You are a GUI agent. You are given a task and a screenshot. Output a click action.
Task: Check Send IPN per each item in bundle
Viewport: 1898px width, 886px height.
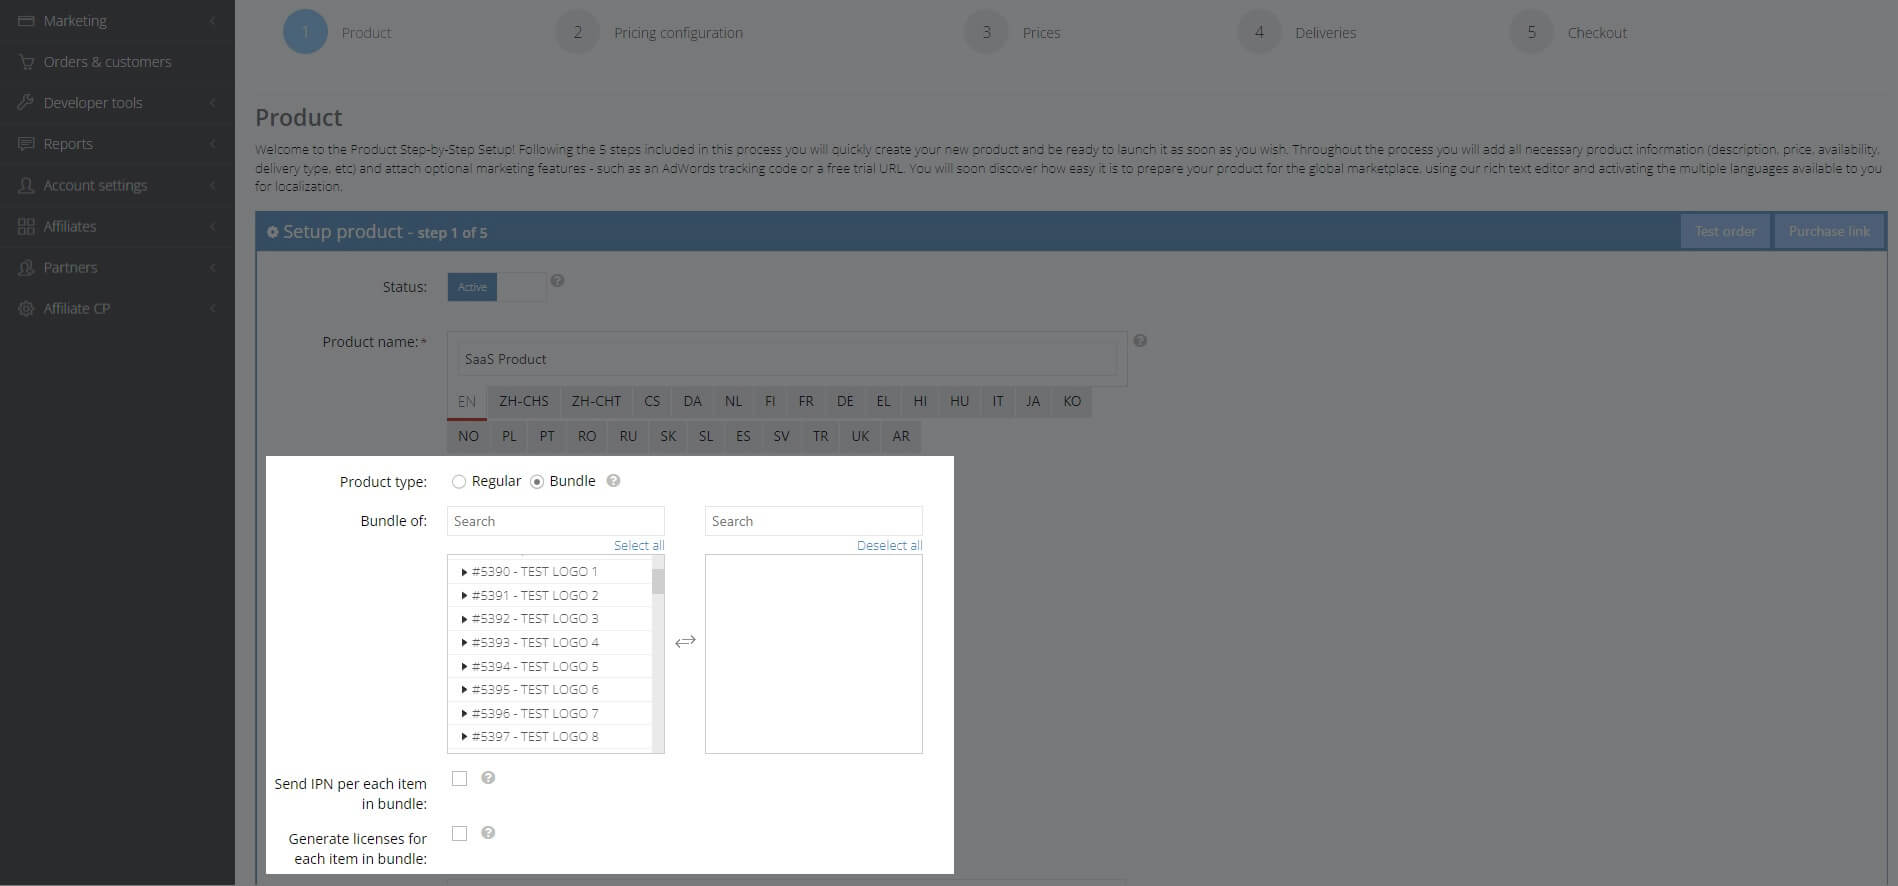click(460, 779)
